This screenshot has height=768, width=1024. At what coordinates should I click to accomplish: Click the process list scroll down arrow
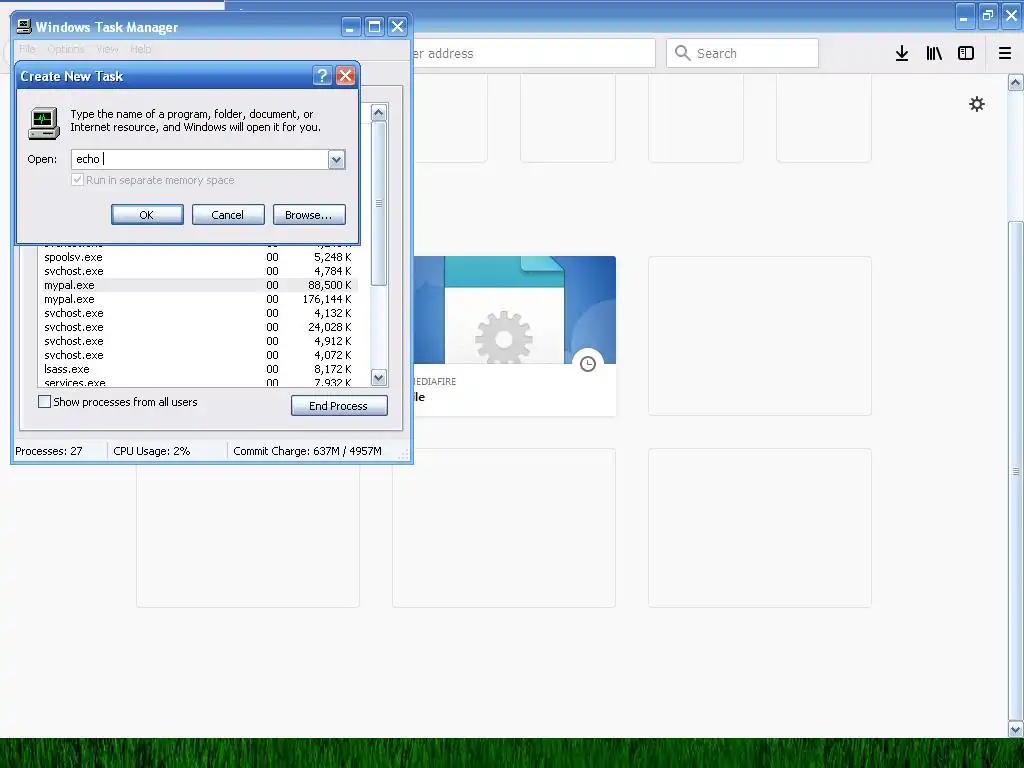(x=379, y=377)
